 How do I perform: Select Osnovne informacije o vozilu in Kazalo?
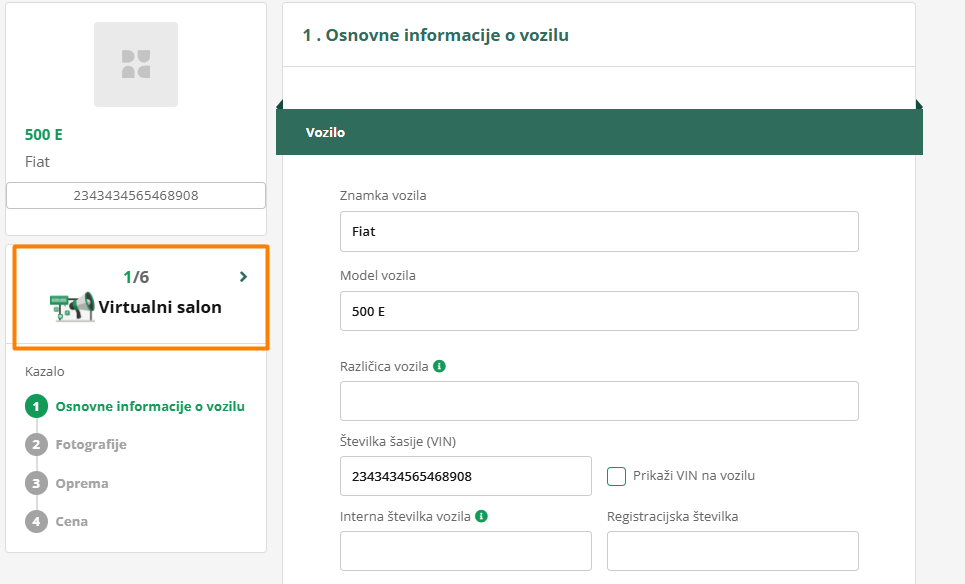coord(150,406)
